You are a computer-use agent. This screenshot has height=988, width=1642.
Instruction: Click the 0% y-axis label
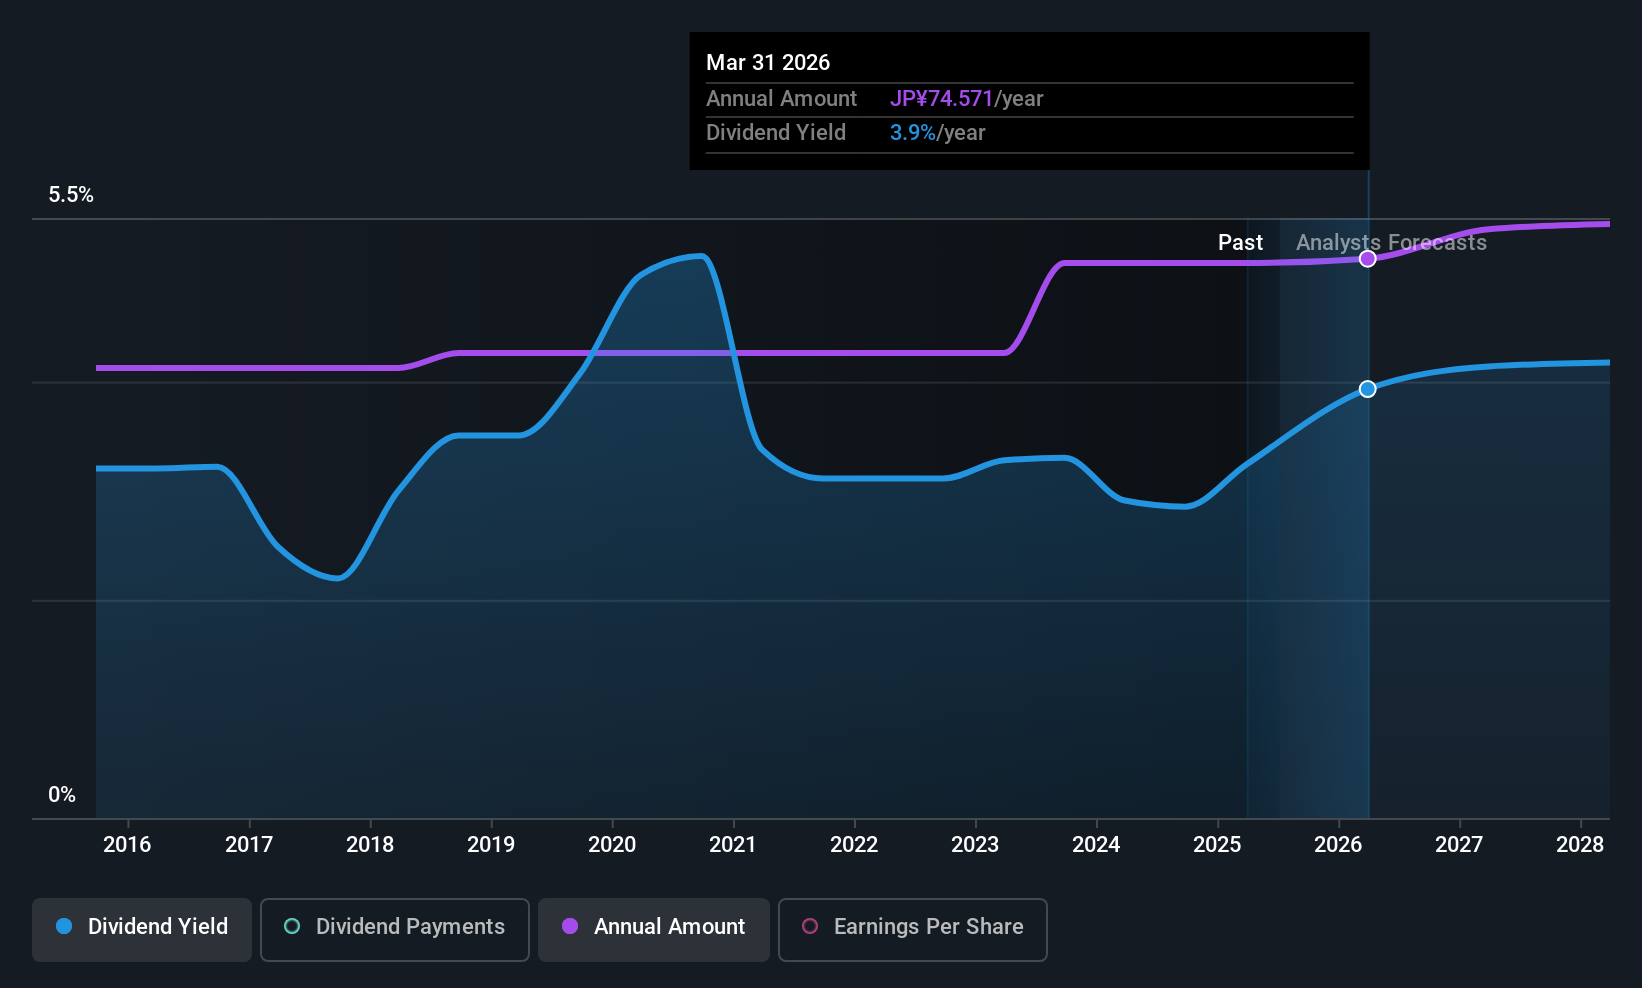coord(62,795)
